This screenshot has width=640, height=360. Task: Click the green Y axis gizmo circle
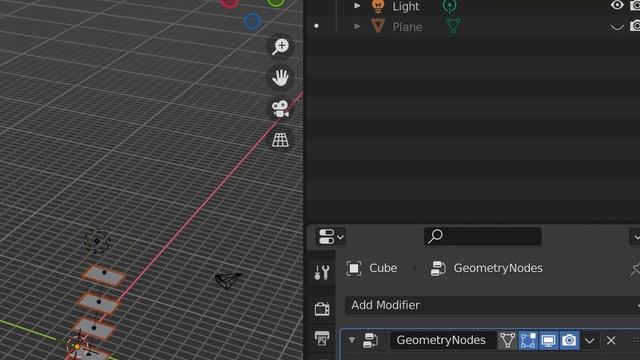point(276,2)
